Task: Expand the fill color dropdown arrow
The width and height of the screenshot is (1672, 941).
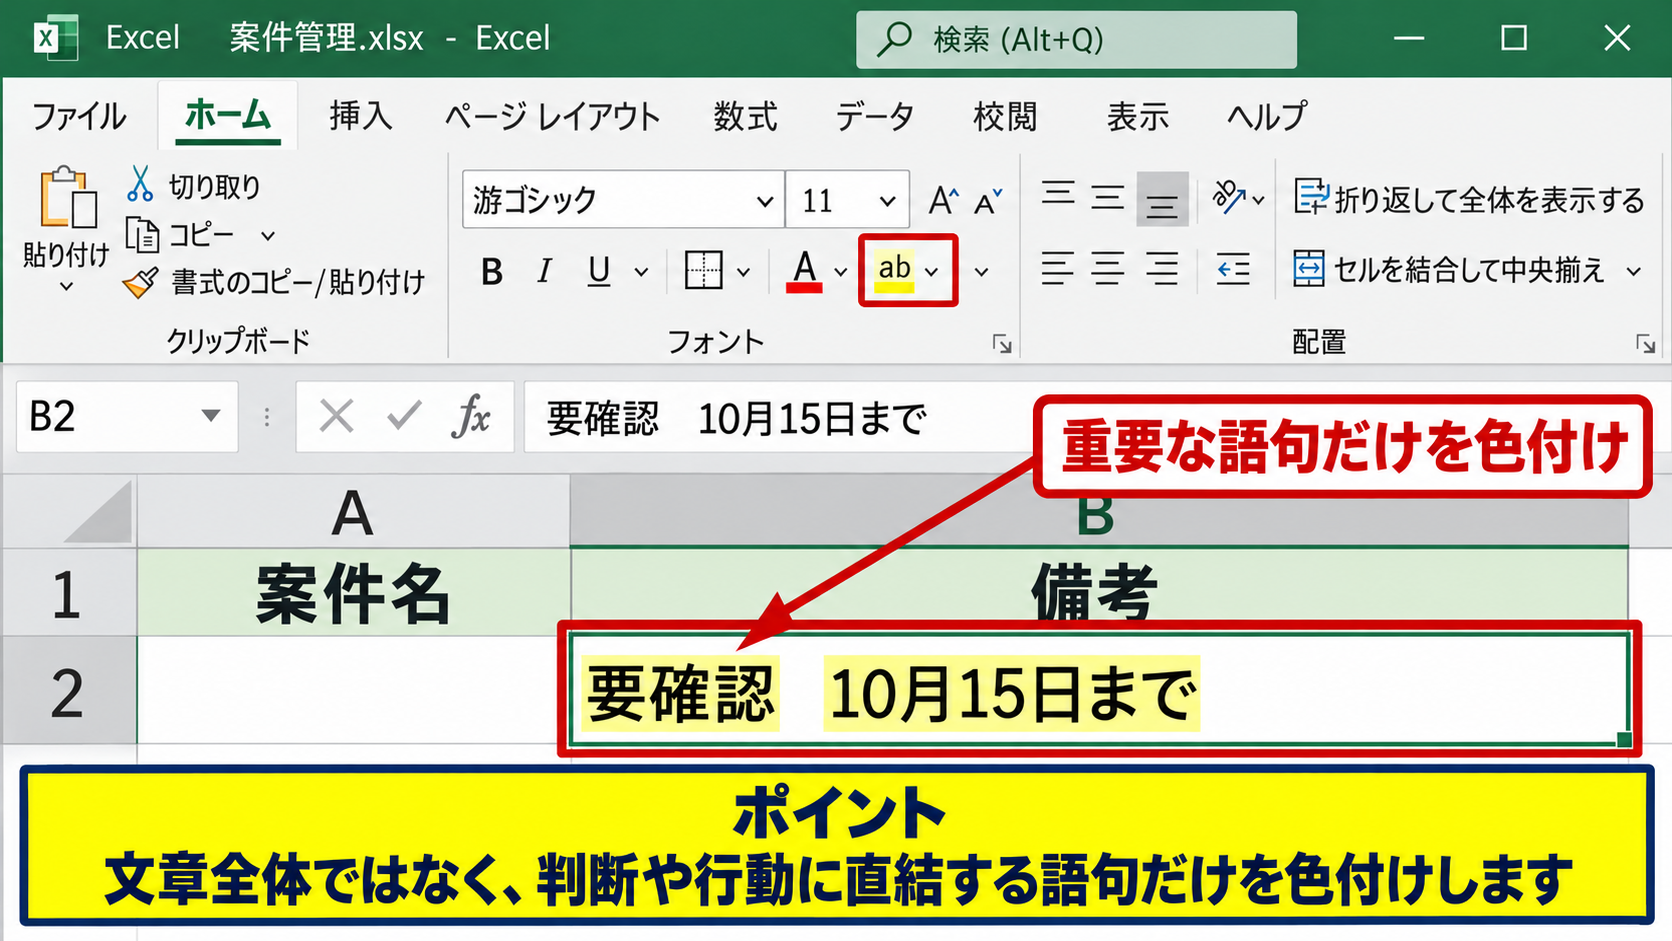Action: click(x=932, y=272)
